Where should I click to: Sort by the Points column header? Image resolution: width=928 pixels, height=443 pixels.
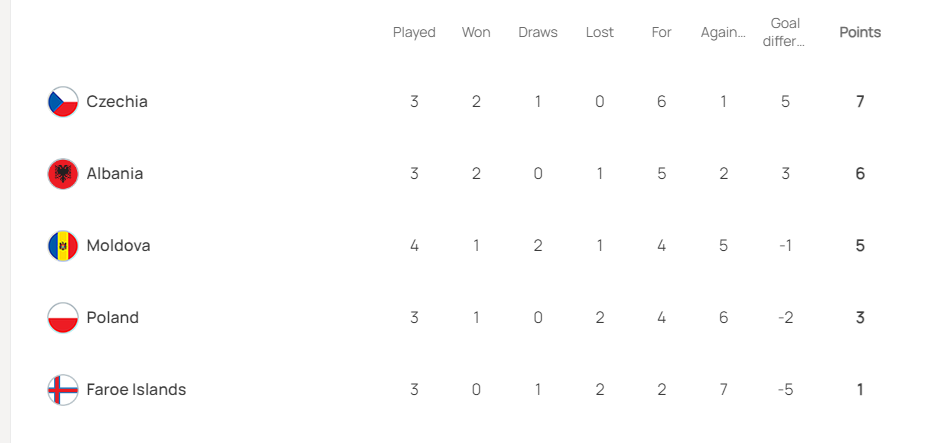point(860,33)
